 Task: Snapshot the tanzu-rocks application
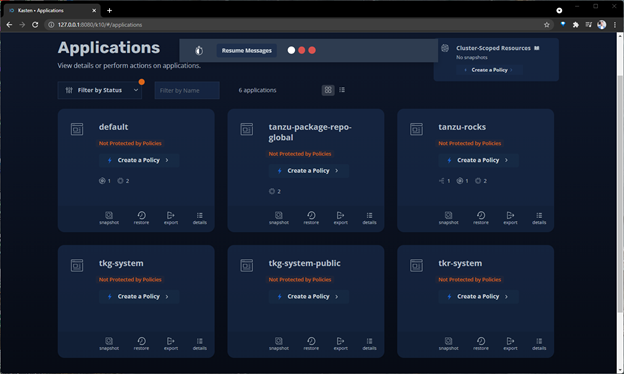(448, 218)
